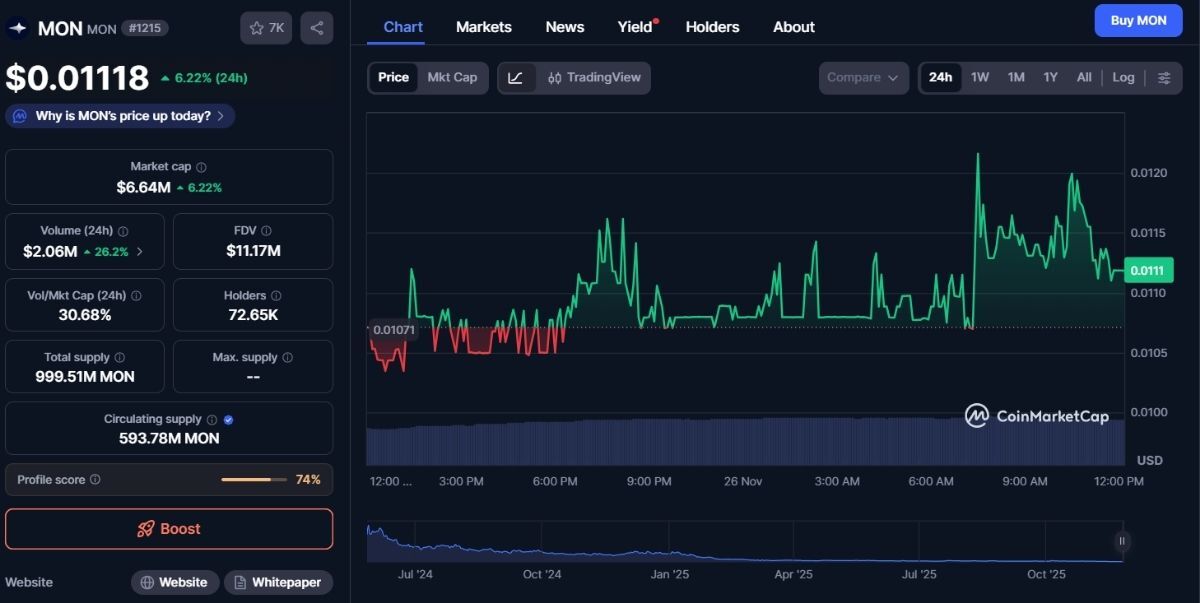1200x603 pixels.
Task: Click the Vol/Mkt Cap info icon
Action: pos(136,296)
